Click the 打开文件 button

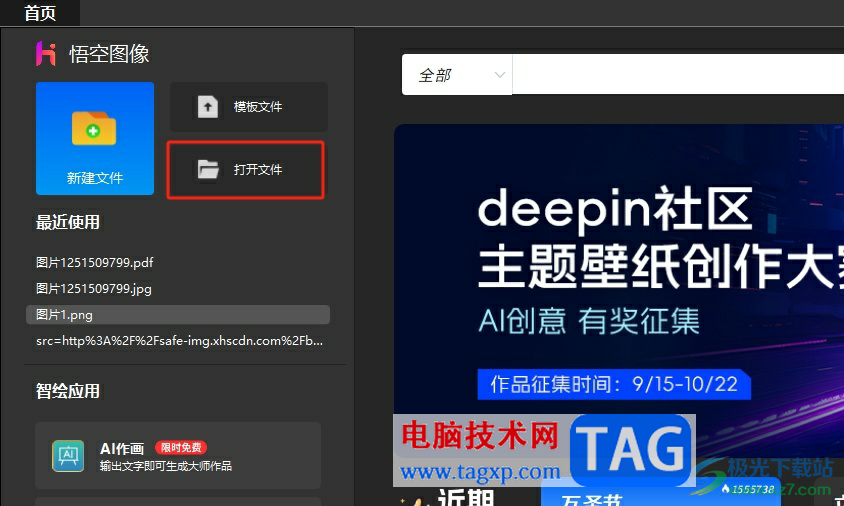pyautogui.click(x=245, y=170)
